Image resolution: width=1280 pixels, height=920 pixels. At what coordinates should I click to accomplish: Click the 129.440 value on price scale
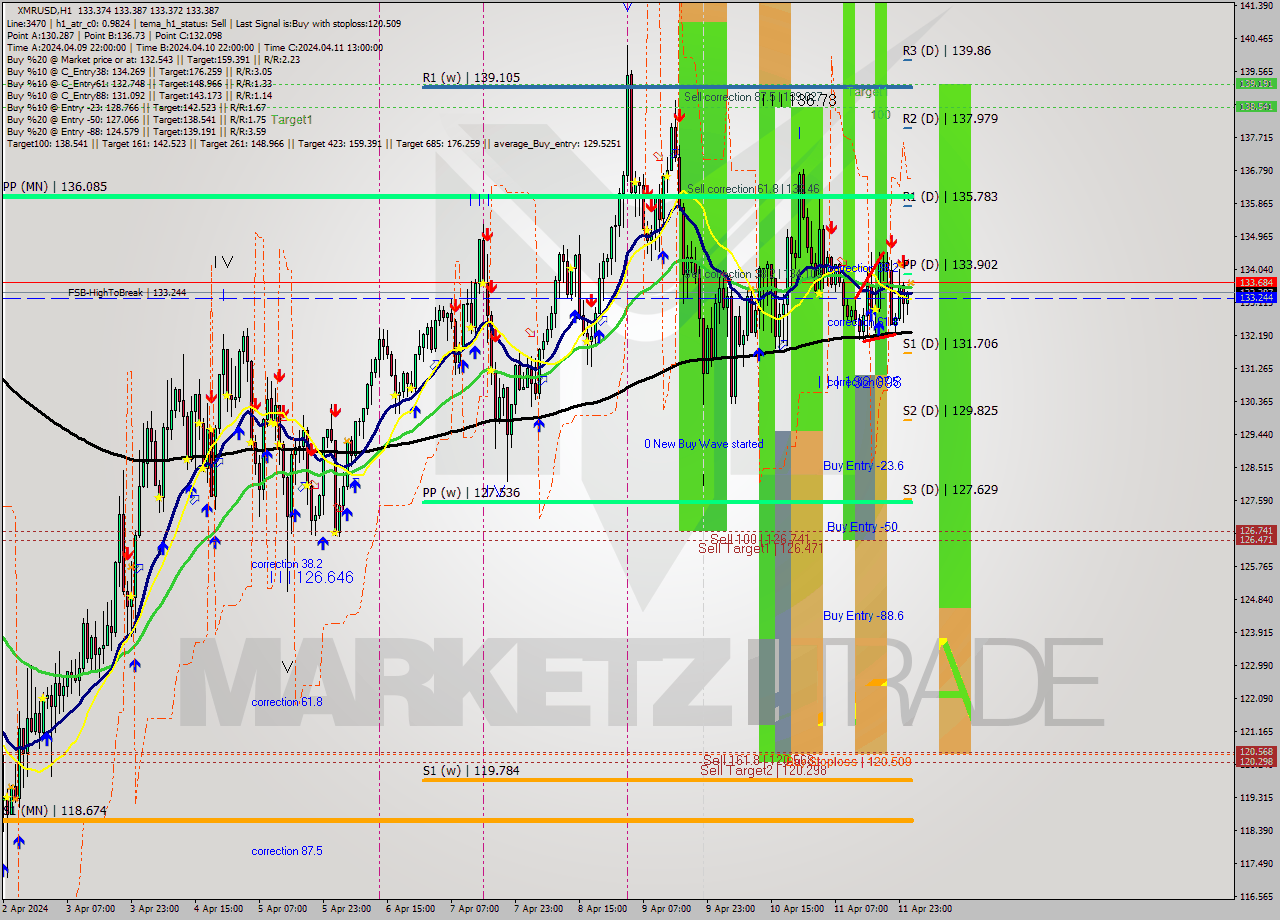click(1255, 435)
